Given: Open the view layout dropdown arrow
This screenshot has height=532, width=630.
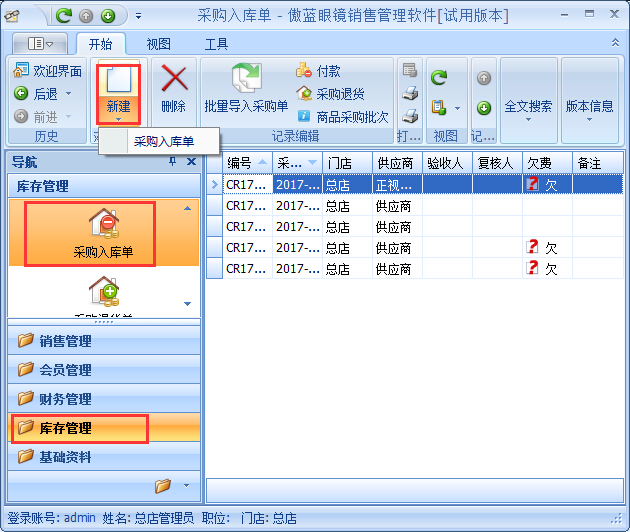Looking at the screenshot, I should [x=457, y=108].
